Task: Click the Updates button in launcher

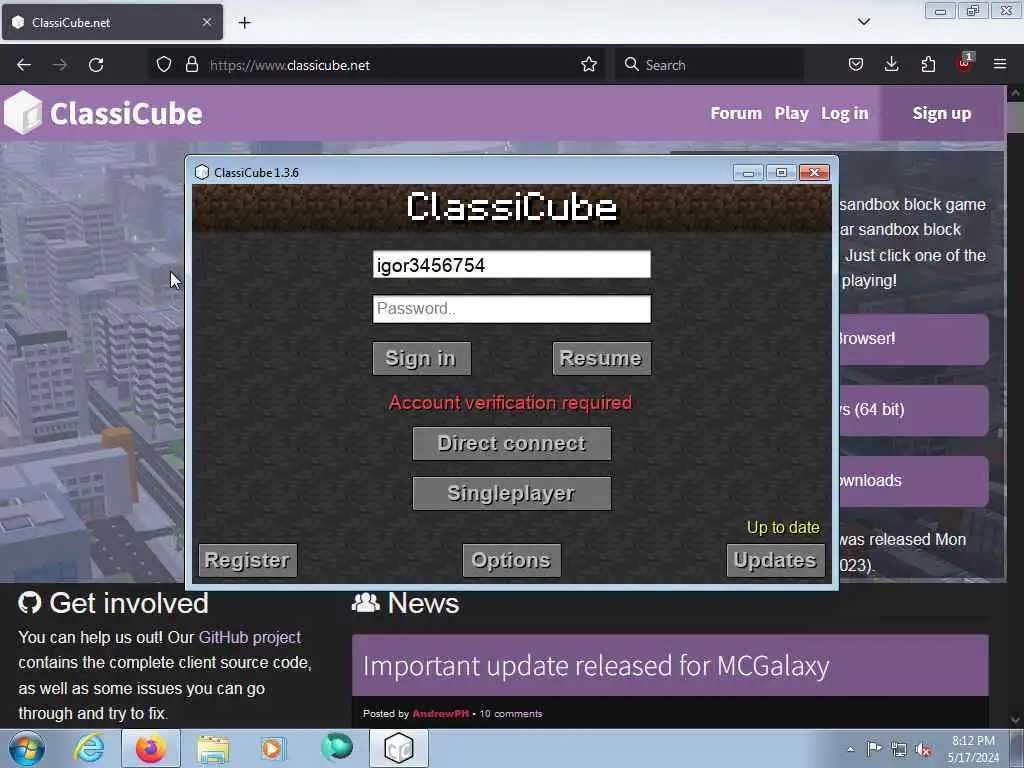Action: (x=775, y=560)
